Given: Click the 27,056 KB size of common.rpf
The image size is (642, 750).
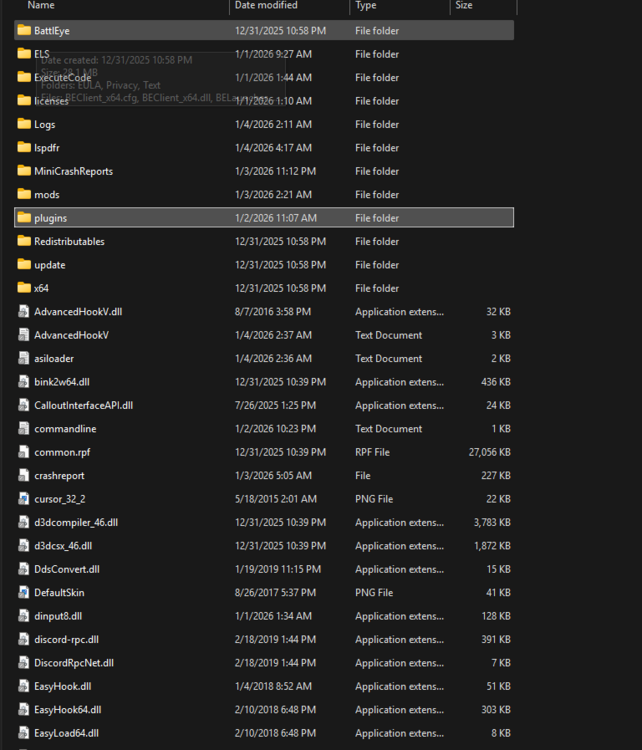Looking at the screenshot, I should (489, 452).
